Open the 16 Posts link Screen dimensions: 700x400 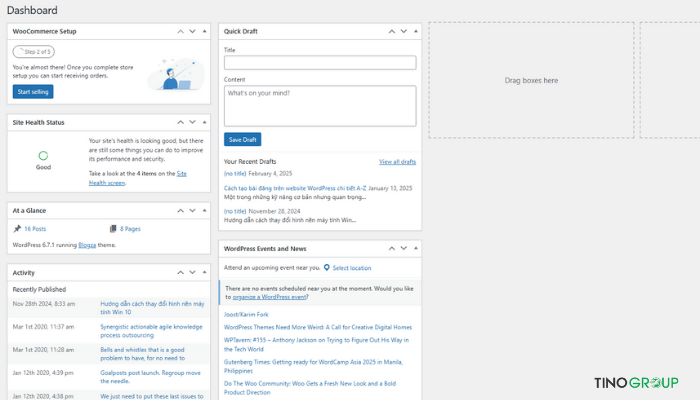coord(35,229)
